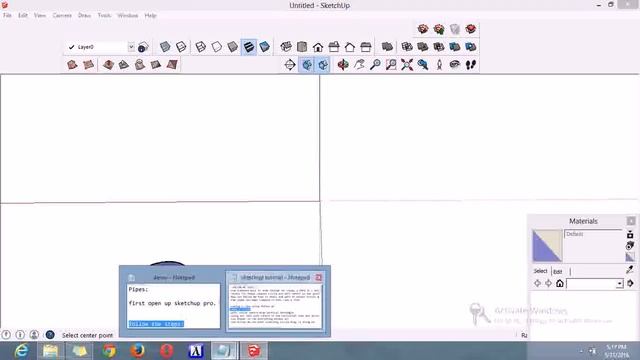Click the Create Material icon
This screenshot has height=360, width=640.
click(630, 246)
